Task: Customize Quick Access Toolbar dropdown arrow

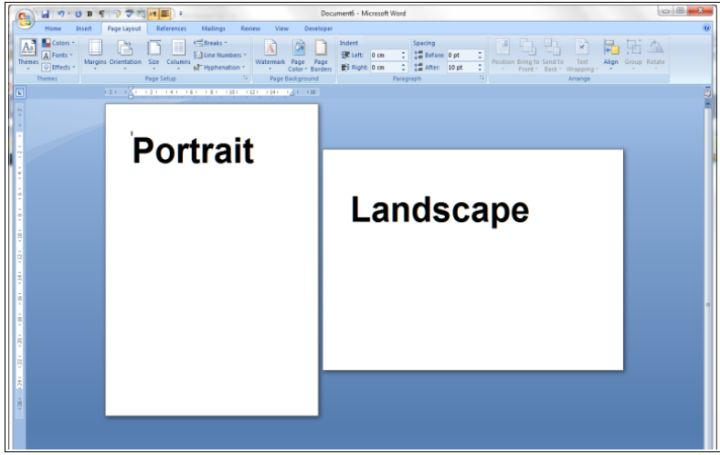Action: pos(181,14)
